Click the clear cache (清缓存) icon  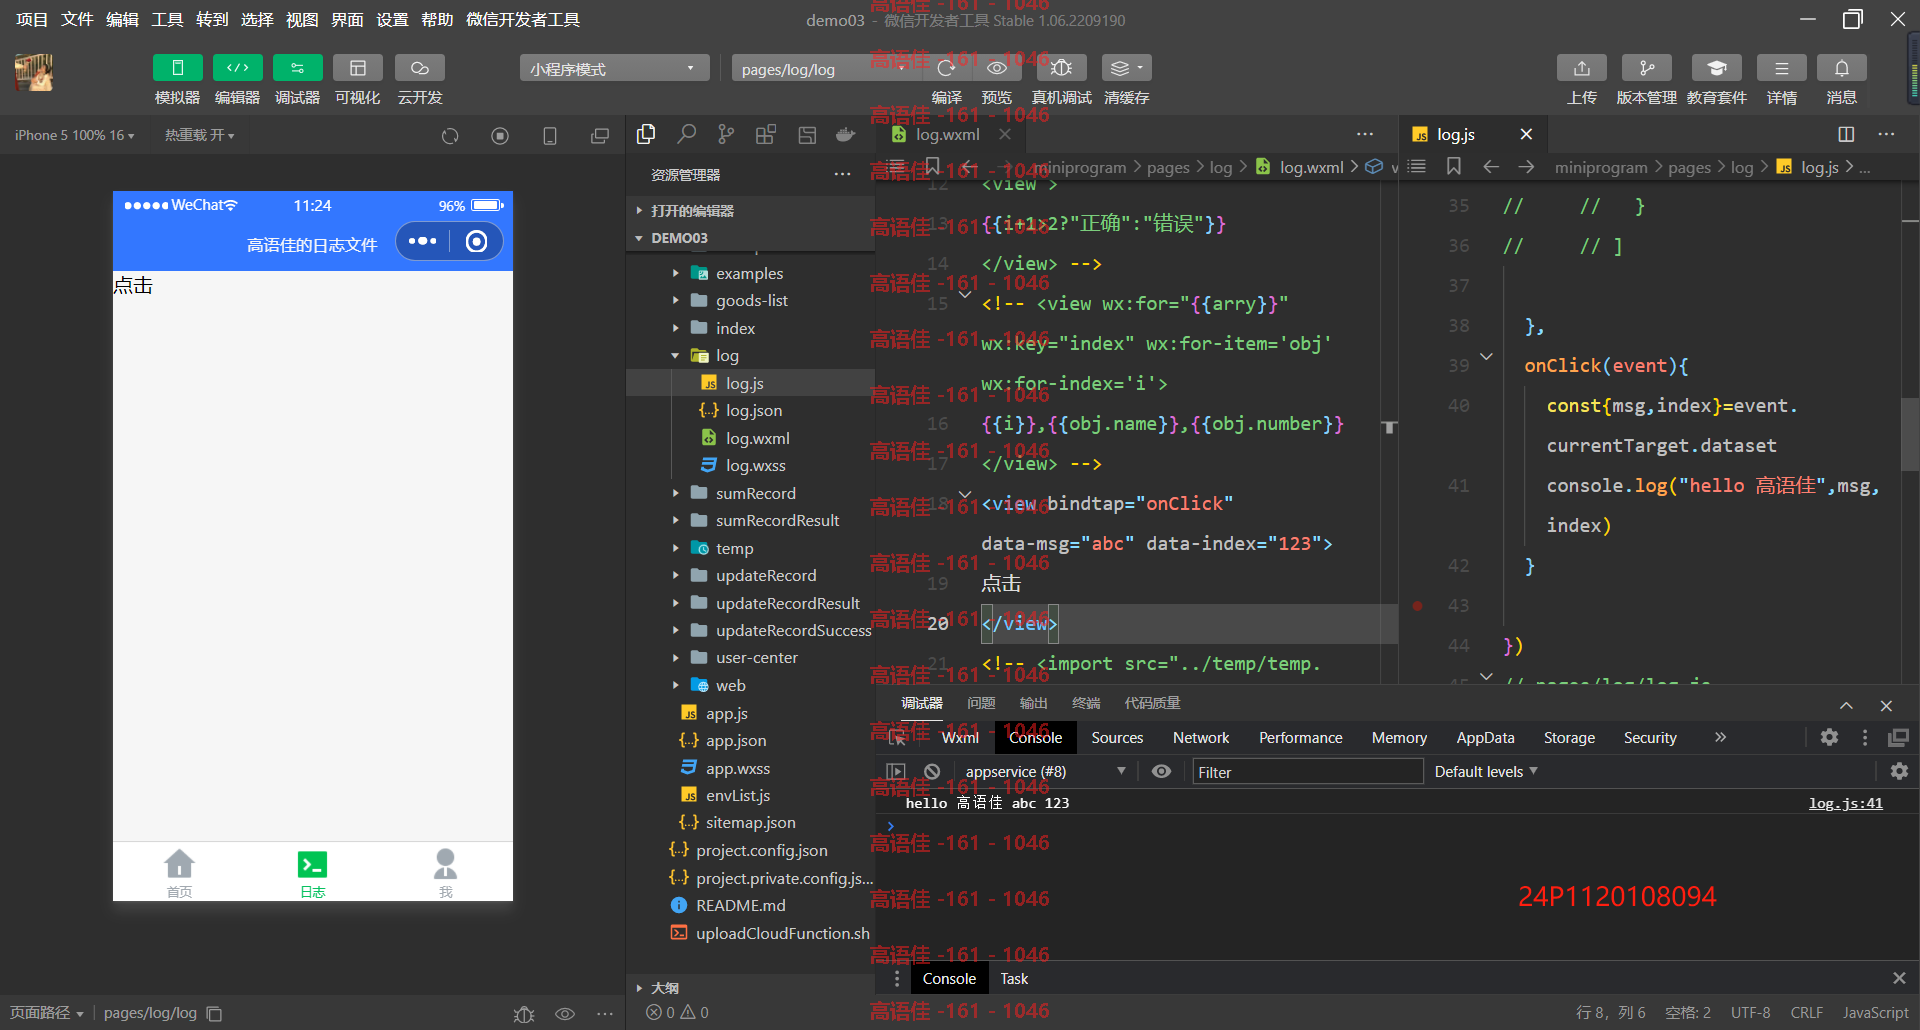pos(1126,68)
